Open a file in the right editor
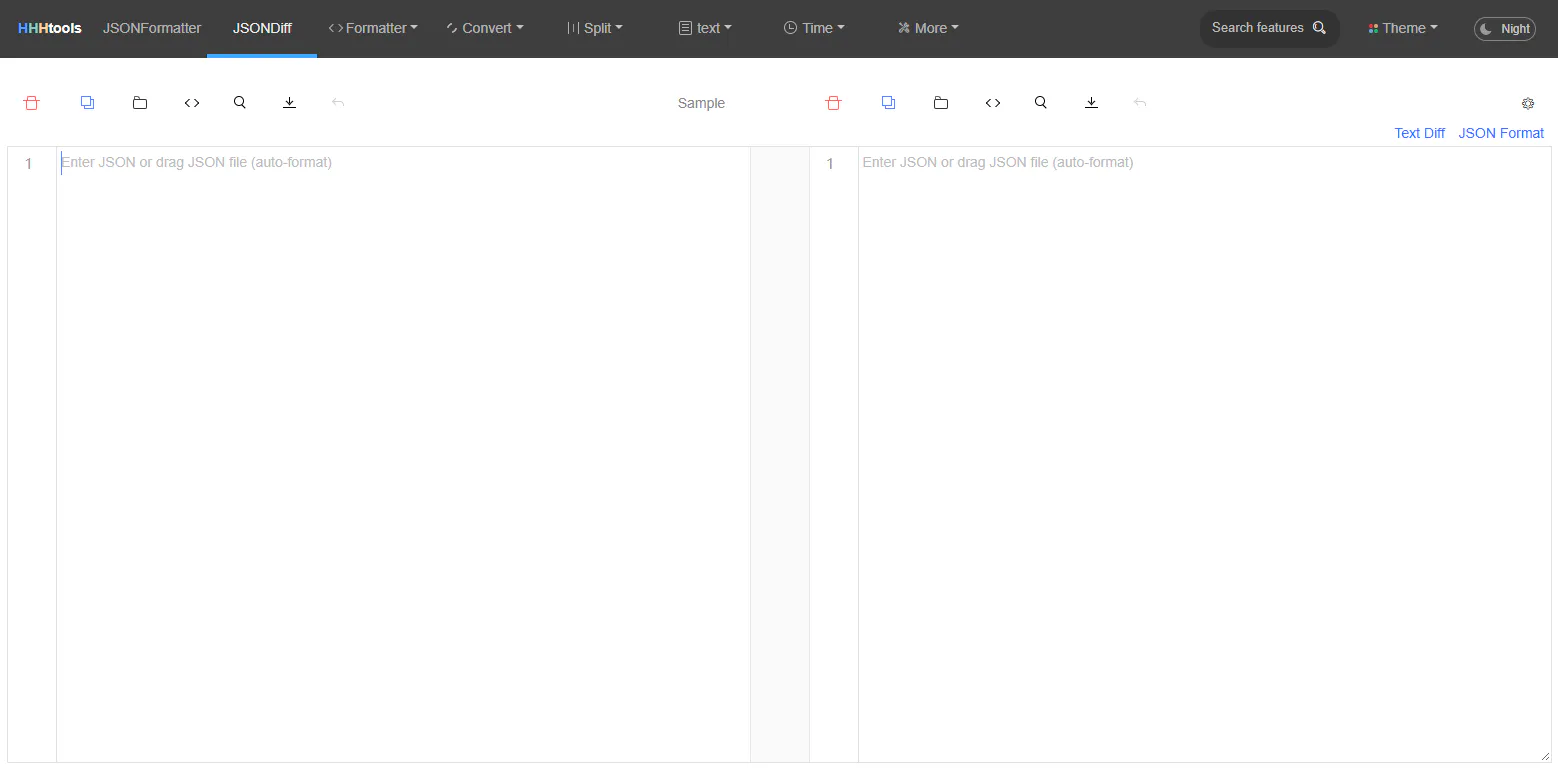 pyautogui.click(x=941, y=103)
